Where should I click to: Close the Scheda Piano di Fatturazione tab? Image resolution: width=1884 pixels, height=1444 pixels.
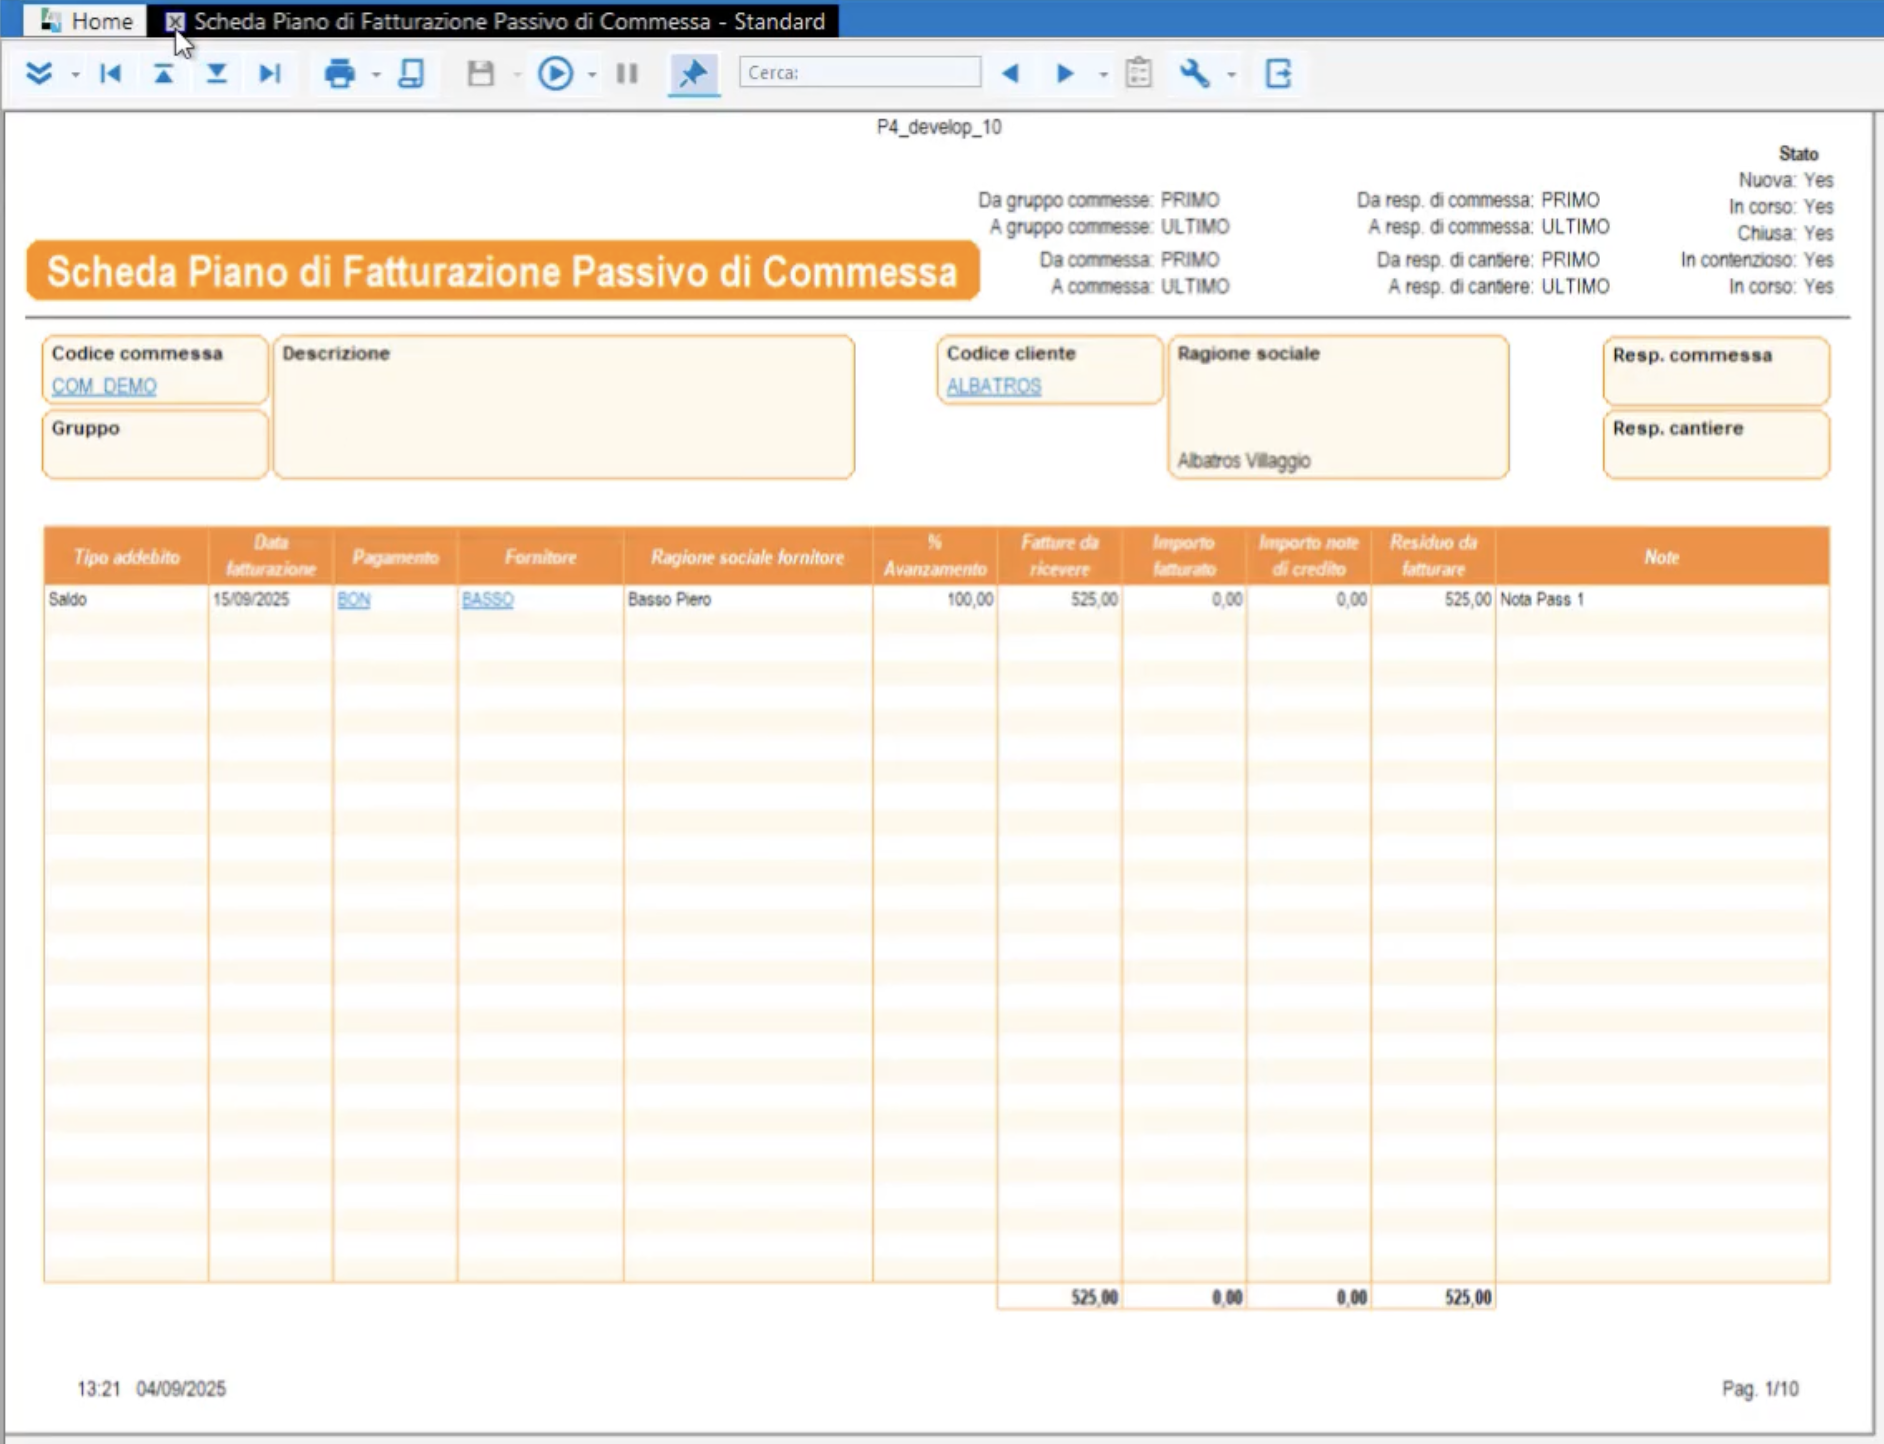(x=175, y=21)
